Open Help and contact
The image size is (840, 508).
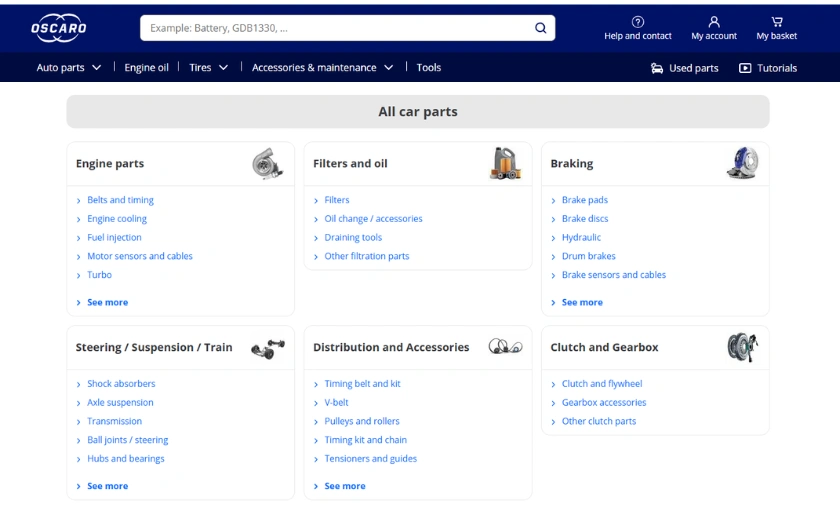638,28
